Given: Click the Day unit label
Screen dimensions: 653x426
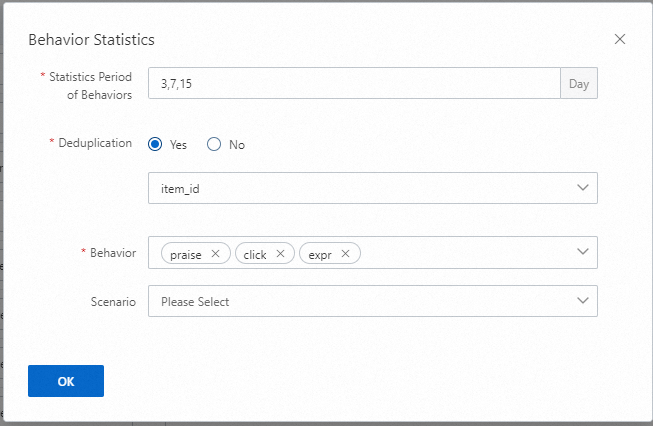Looking at the screenshot, I should coord(578,83).
